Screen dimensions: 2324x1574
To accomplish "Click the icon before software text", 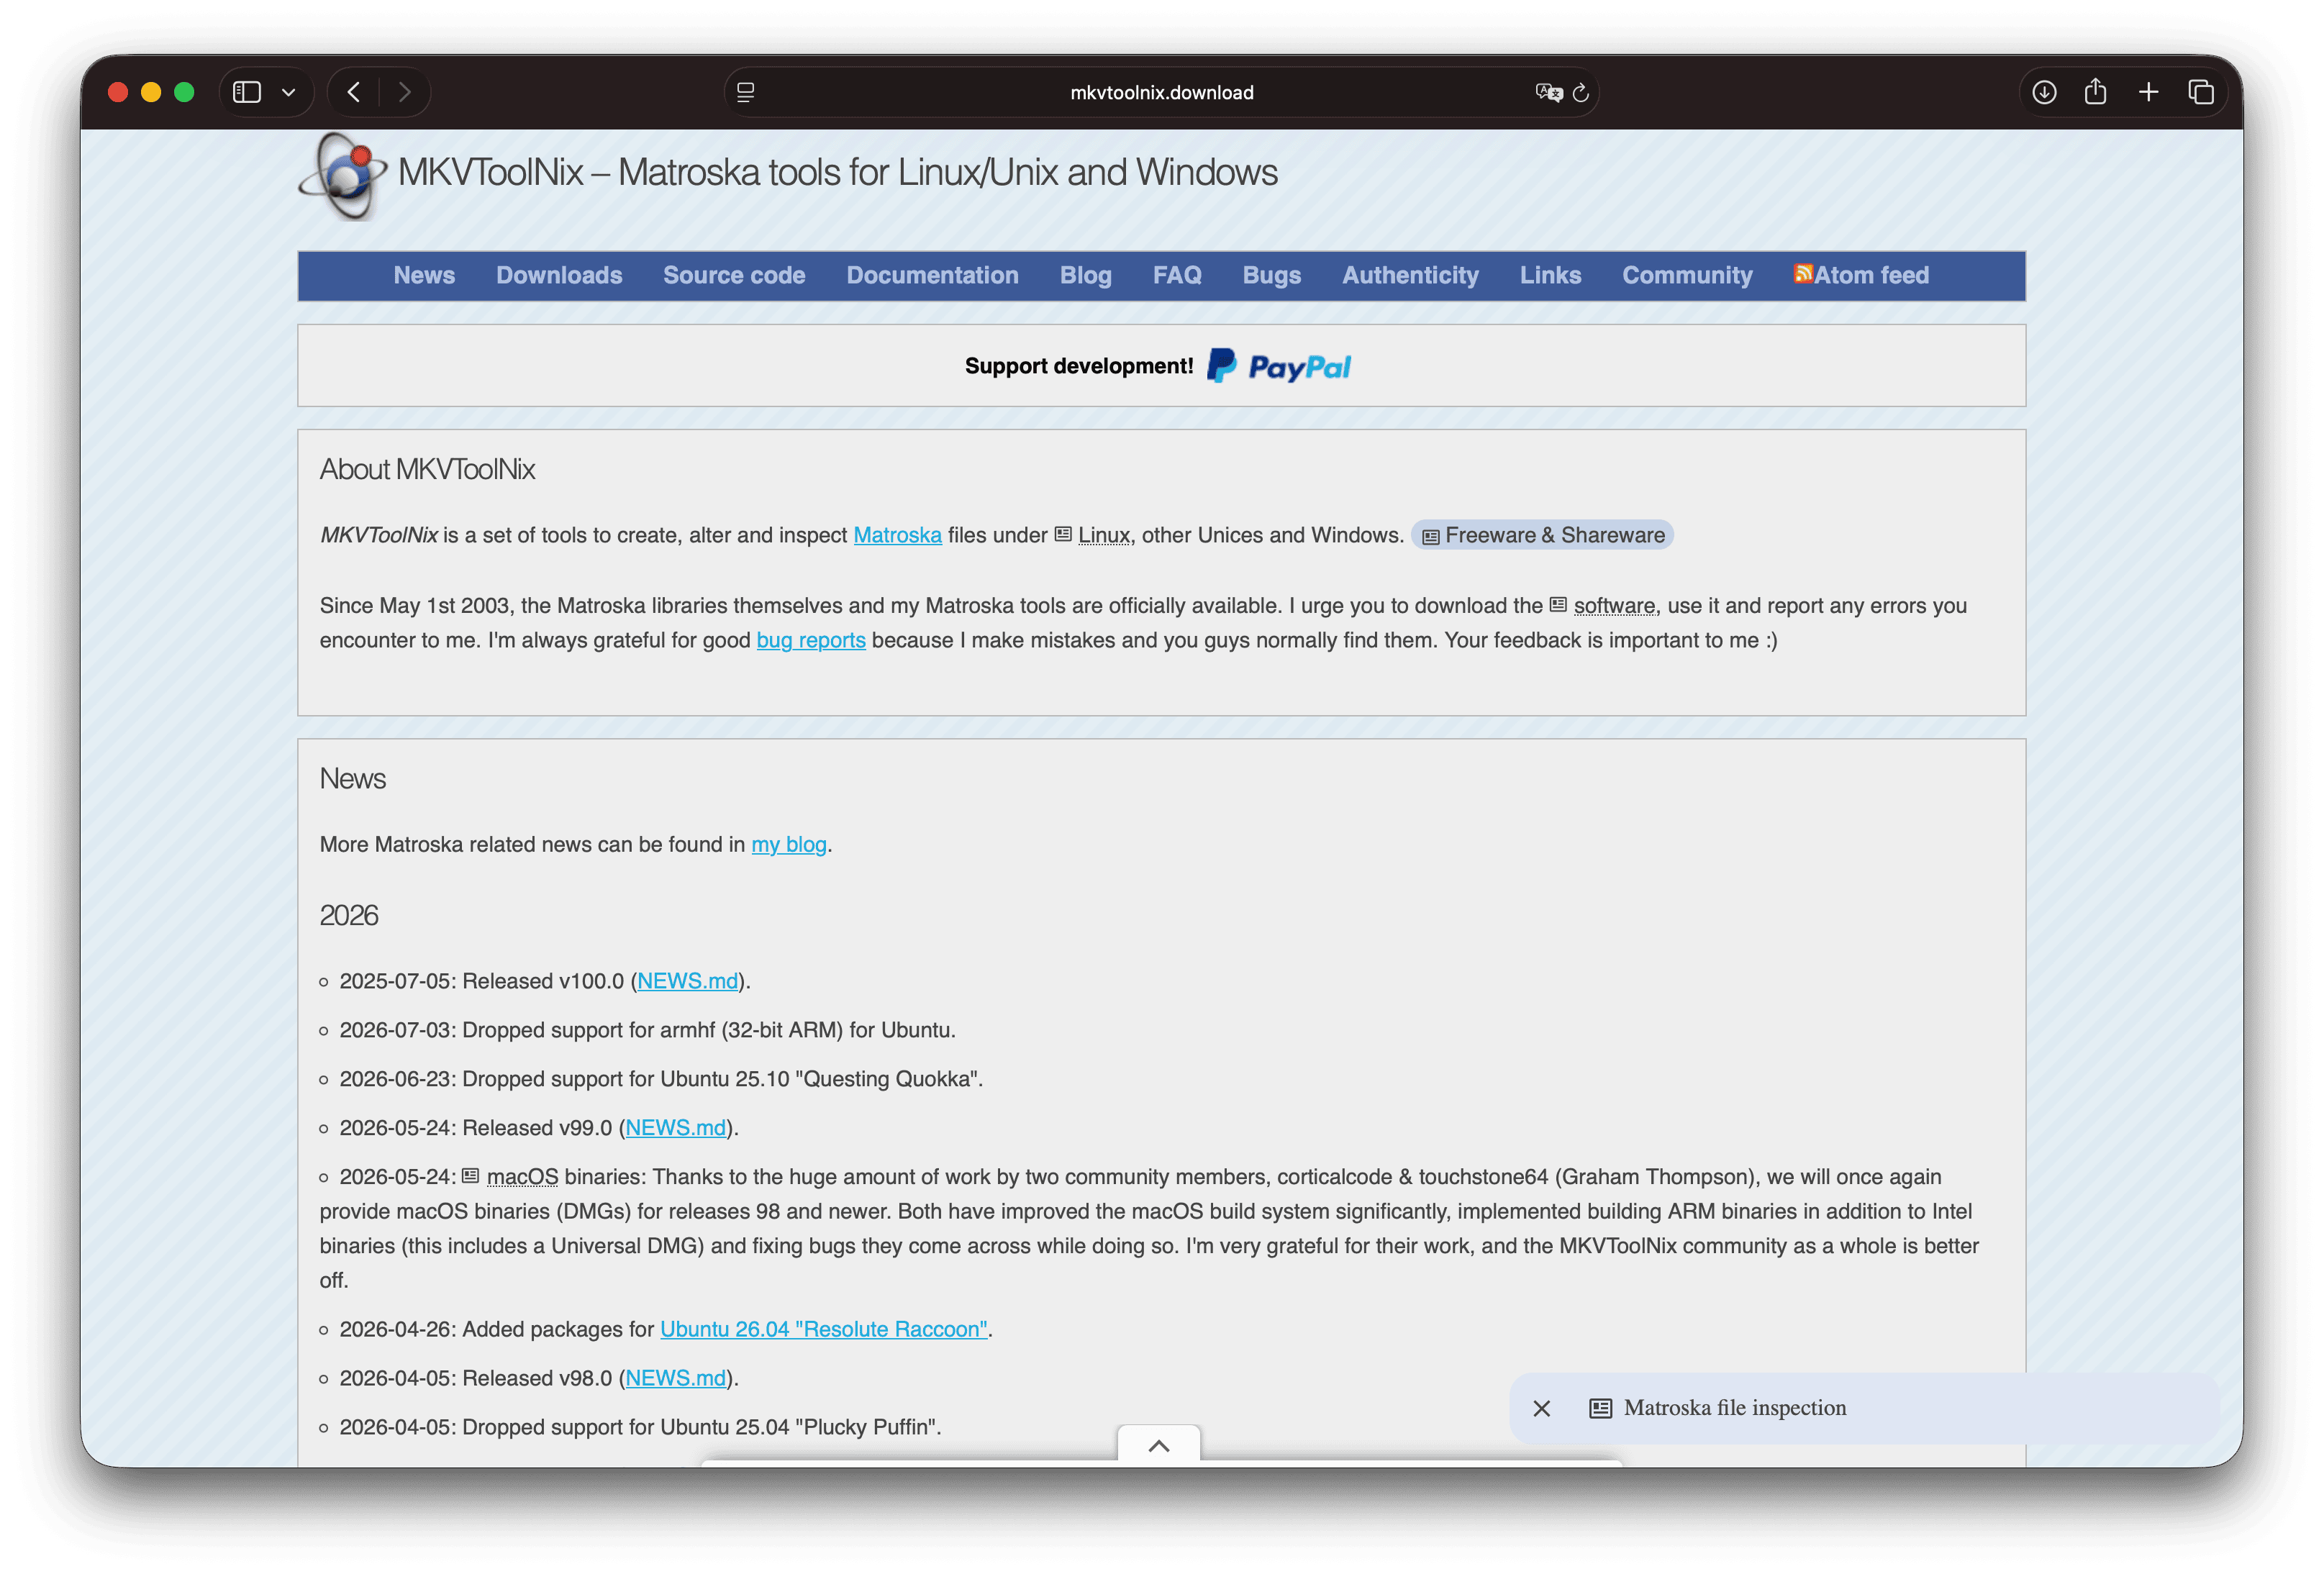I will point(1558,604).
